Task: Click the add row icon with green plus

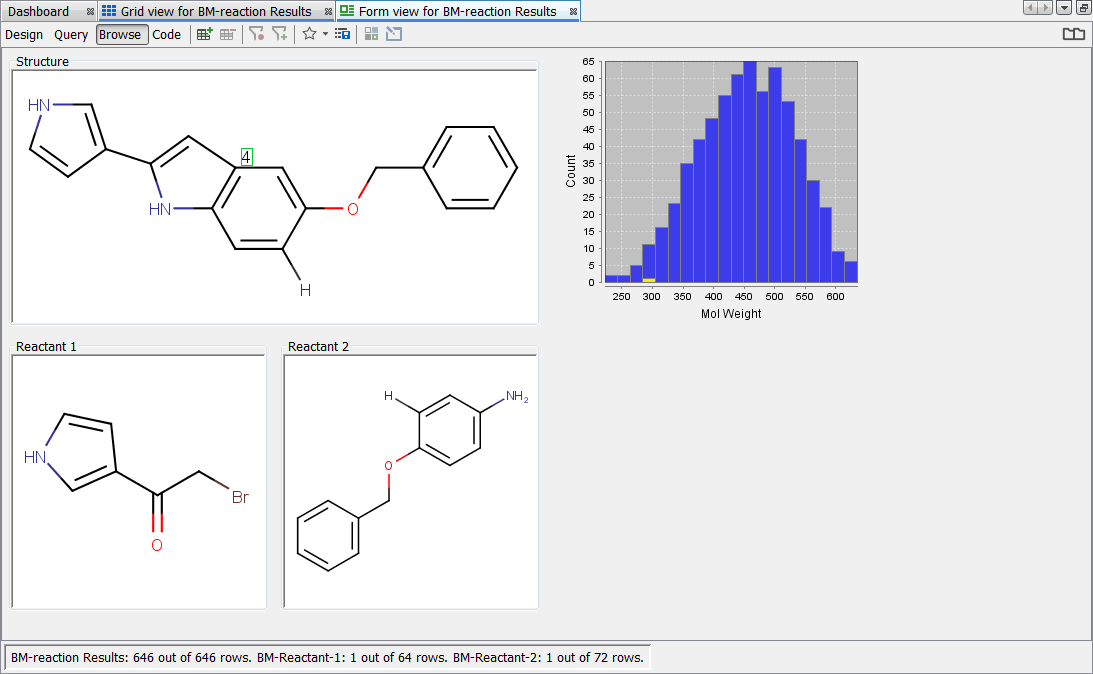Action: point(204,34)
